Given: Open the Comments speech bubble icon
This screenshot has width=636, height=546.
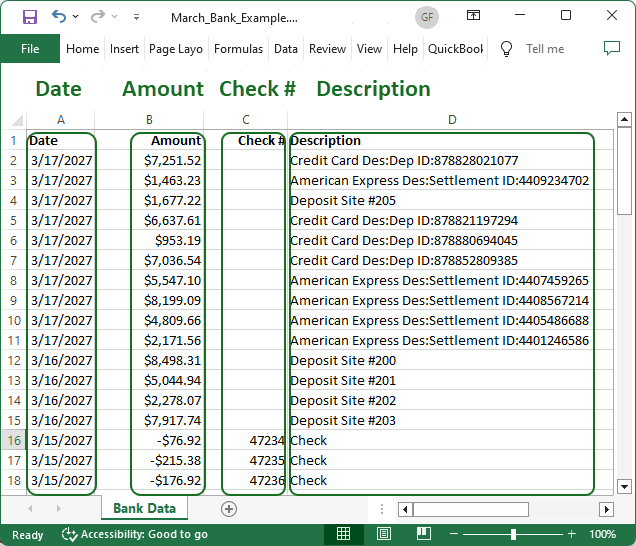Looking at the screenshot, I should [612, 49].
